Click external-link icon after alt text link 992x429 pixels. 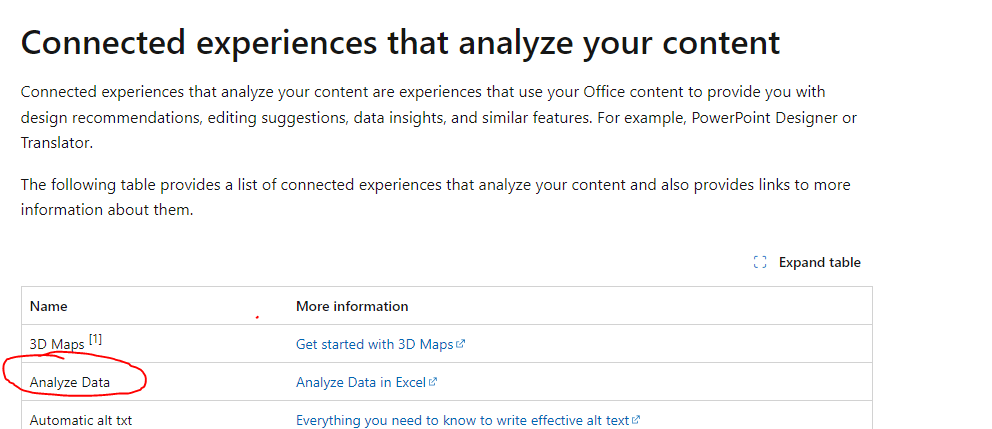tap(636, 420)
